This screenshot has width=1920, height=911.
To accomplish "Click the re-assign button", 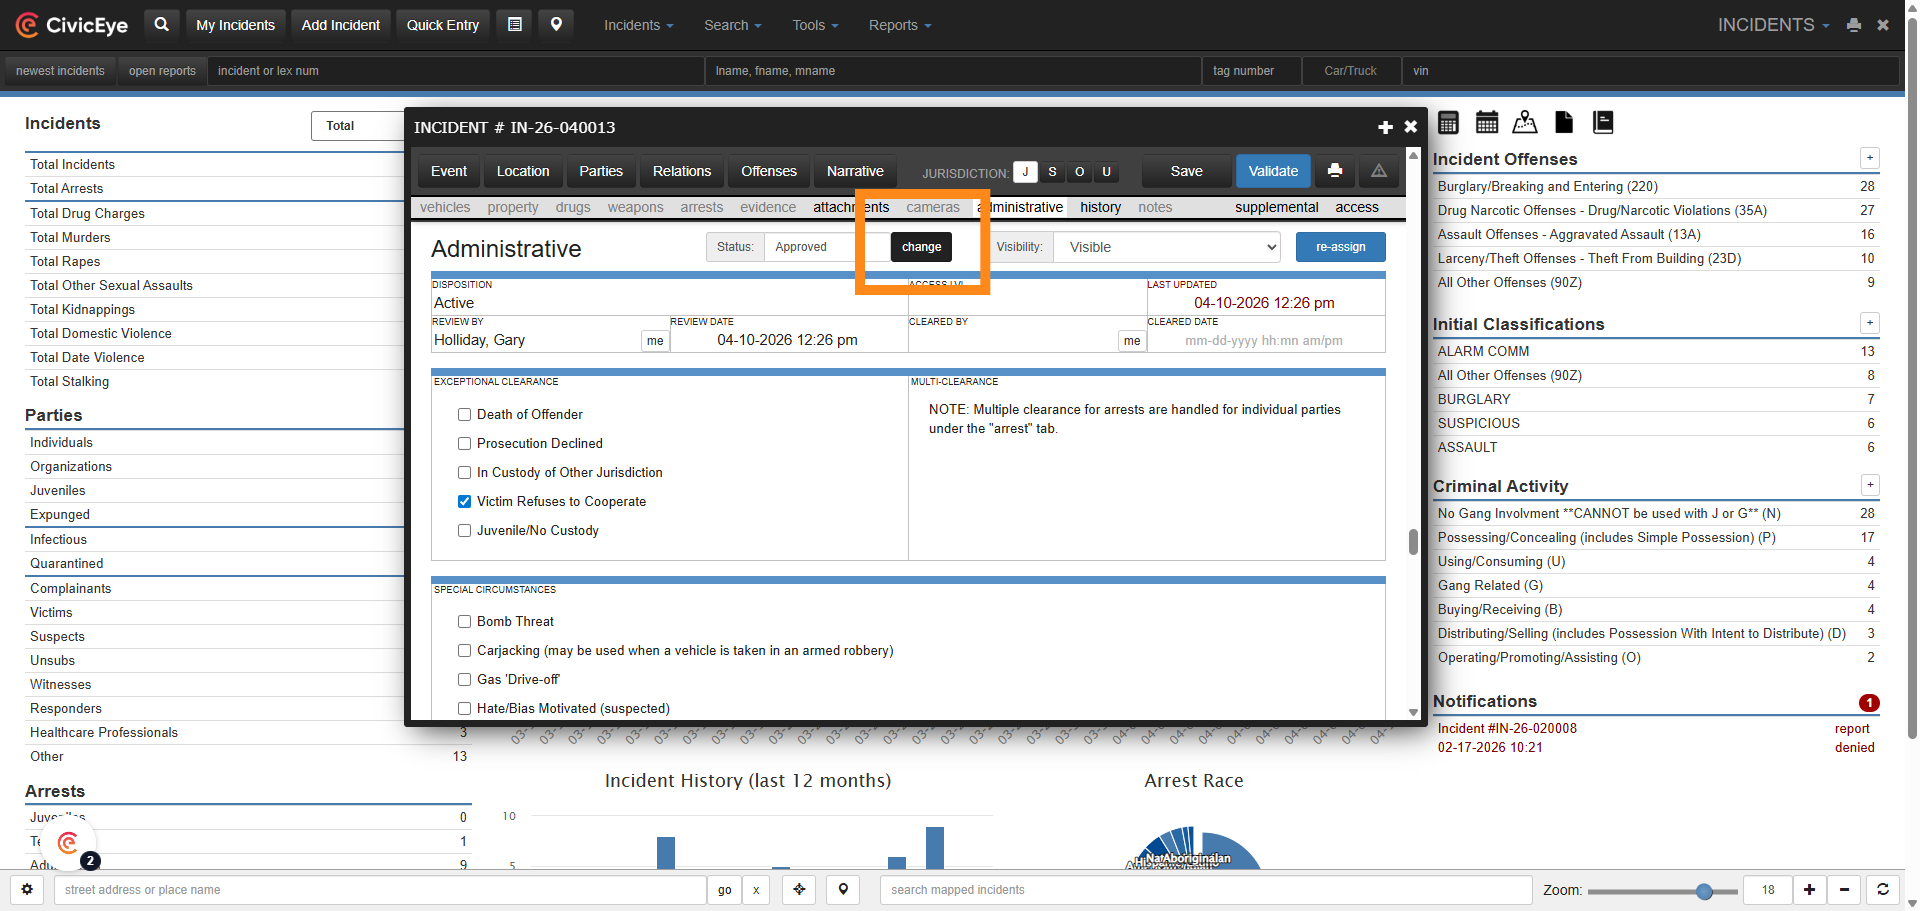I will [x=1340, y=247].
